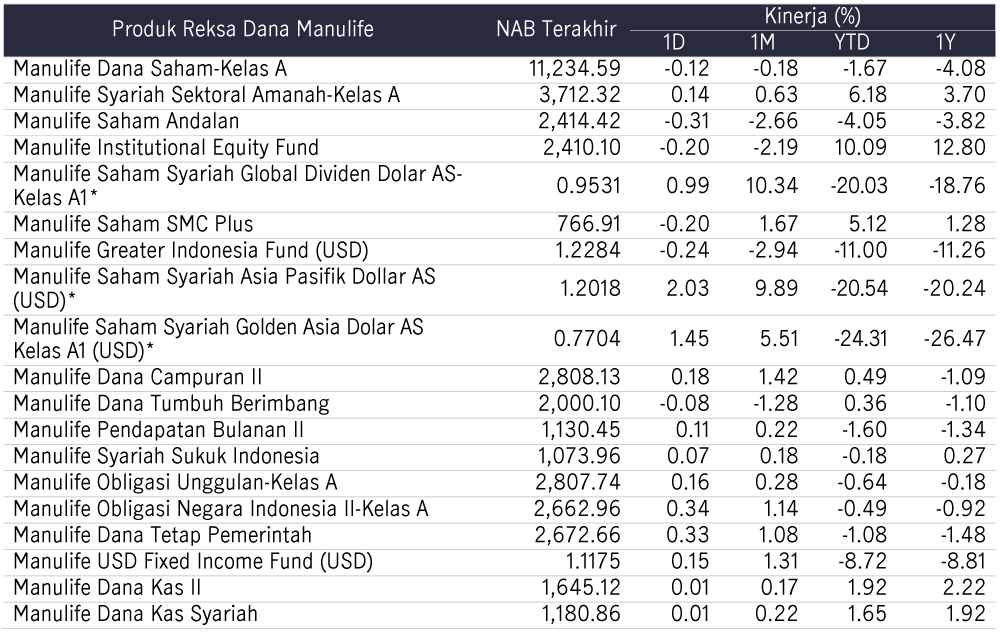Select 'Manulife Dana Saham-Kelas A' fund name
The width and height of the screenshot is (1000, 634).
[150, 69]
